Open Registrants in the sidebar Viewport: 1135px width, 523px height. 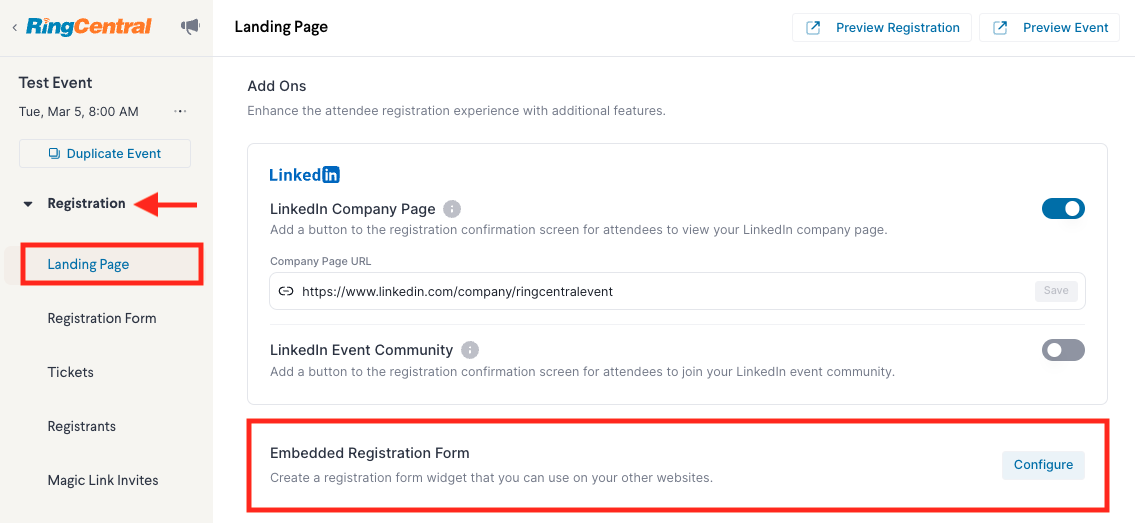82,426
